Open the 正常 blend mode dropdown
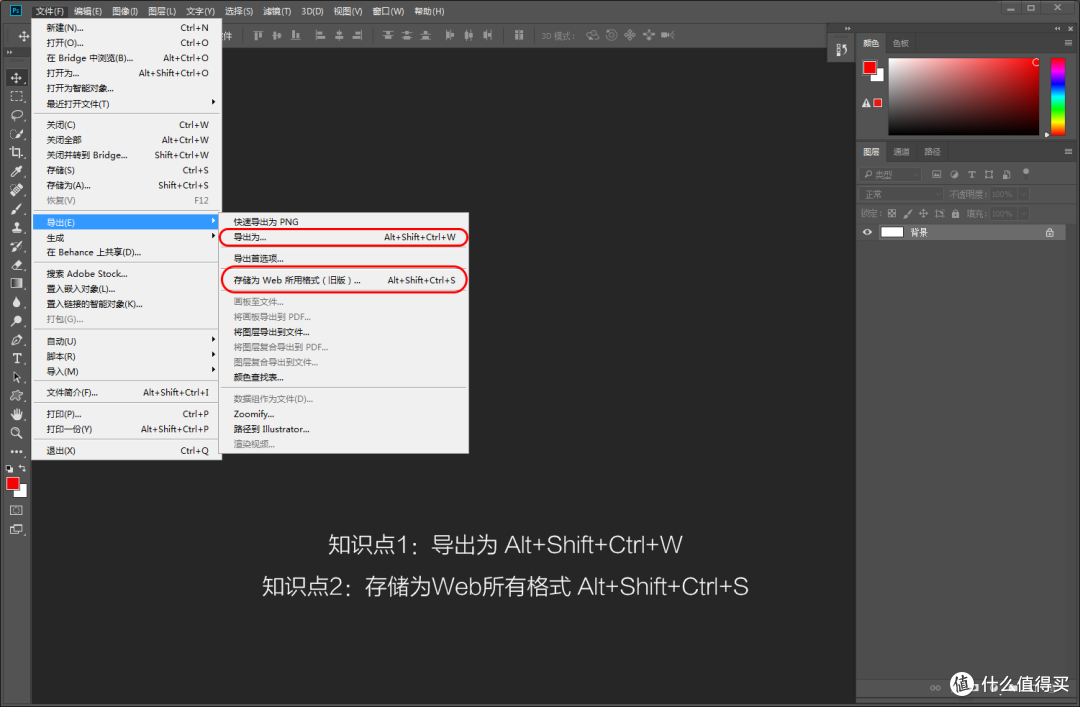 [x=900, y=194]
